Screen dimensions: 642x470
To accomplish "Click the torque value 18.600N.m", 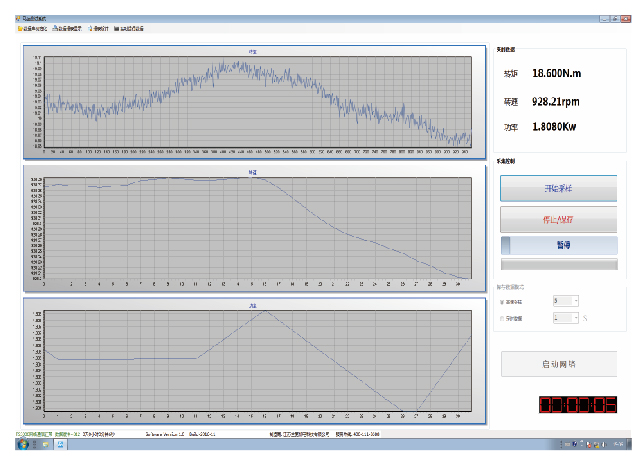I will pos(556,73).
